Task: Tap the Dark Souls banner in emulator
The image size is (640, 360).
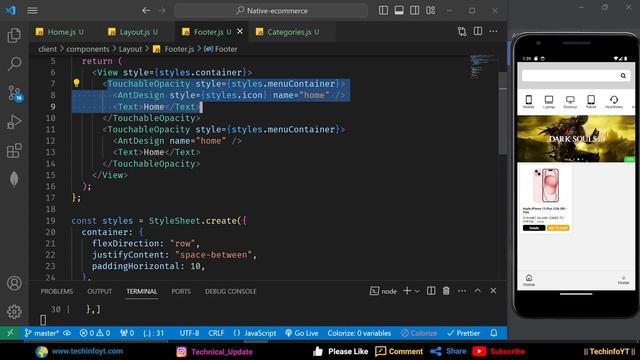Action: click(x=576, y=139)
